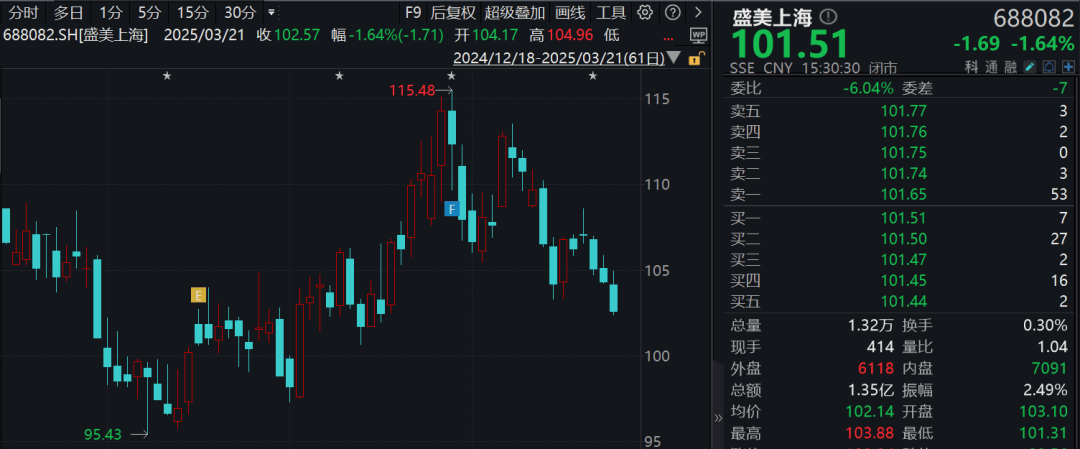Click the info icon beside 盛美上海
The width and height of the screenshot is (1080, 449).
click(829, 17)
